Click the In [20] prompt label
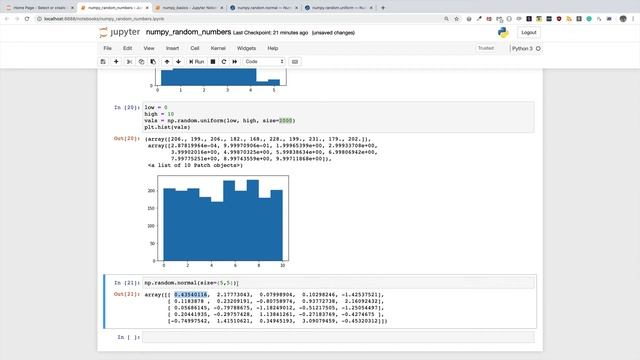The image size is (640, 360). click(x=127, y=107)
